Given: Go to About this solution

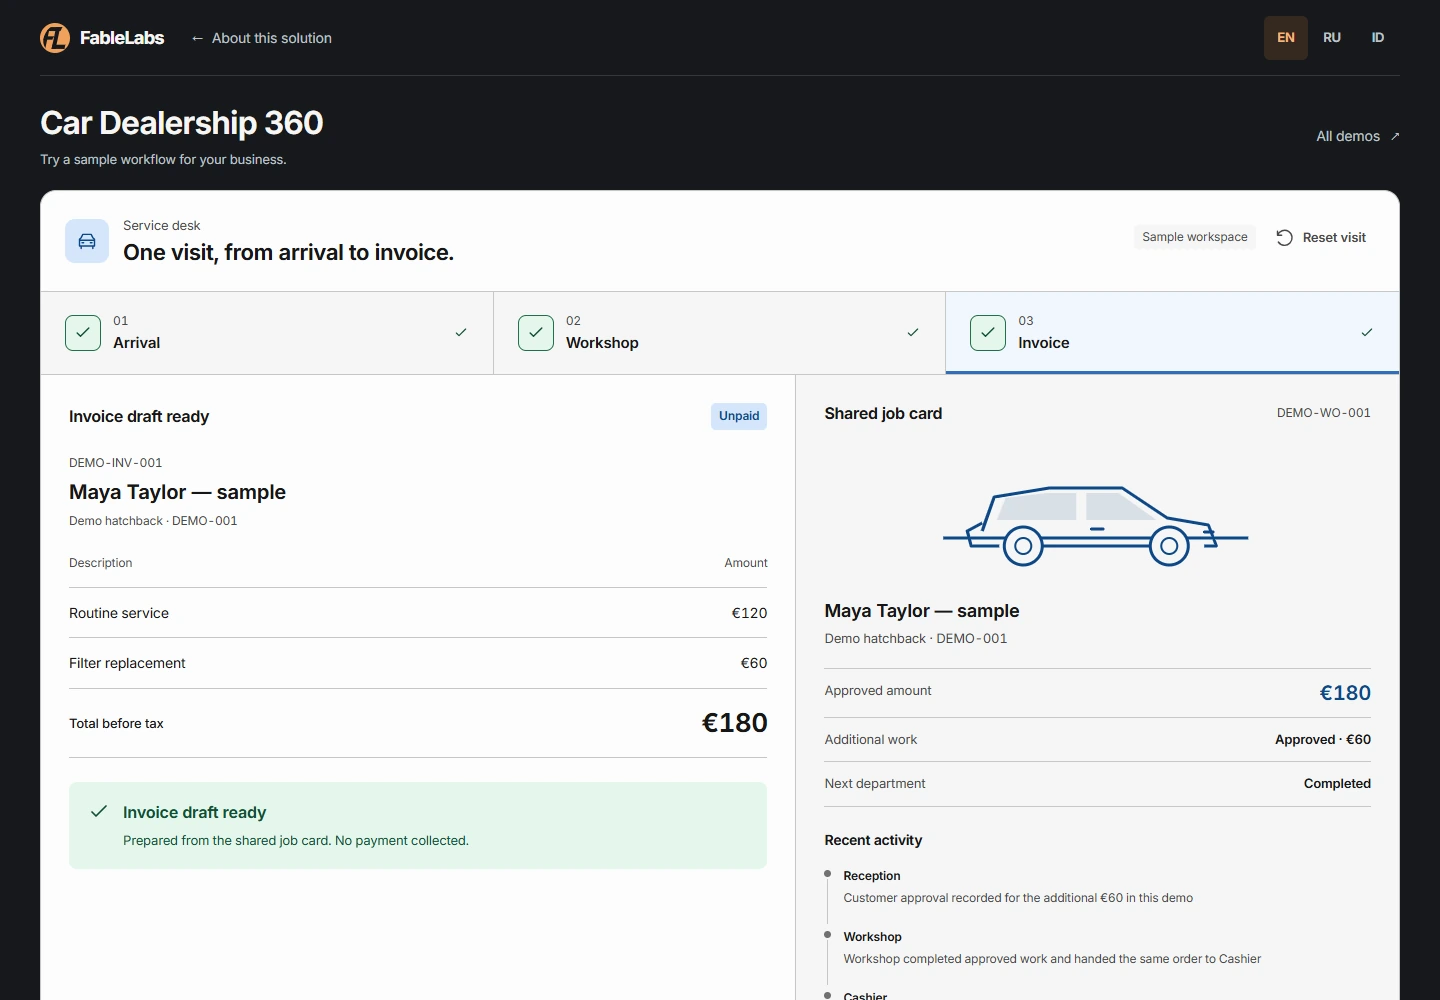Looking at the screenshot, I should (261, 38).
